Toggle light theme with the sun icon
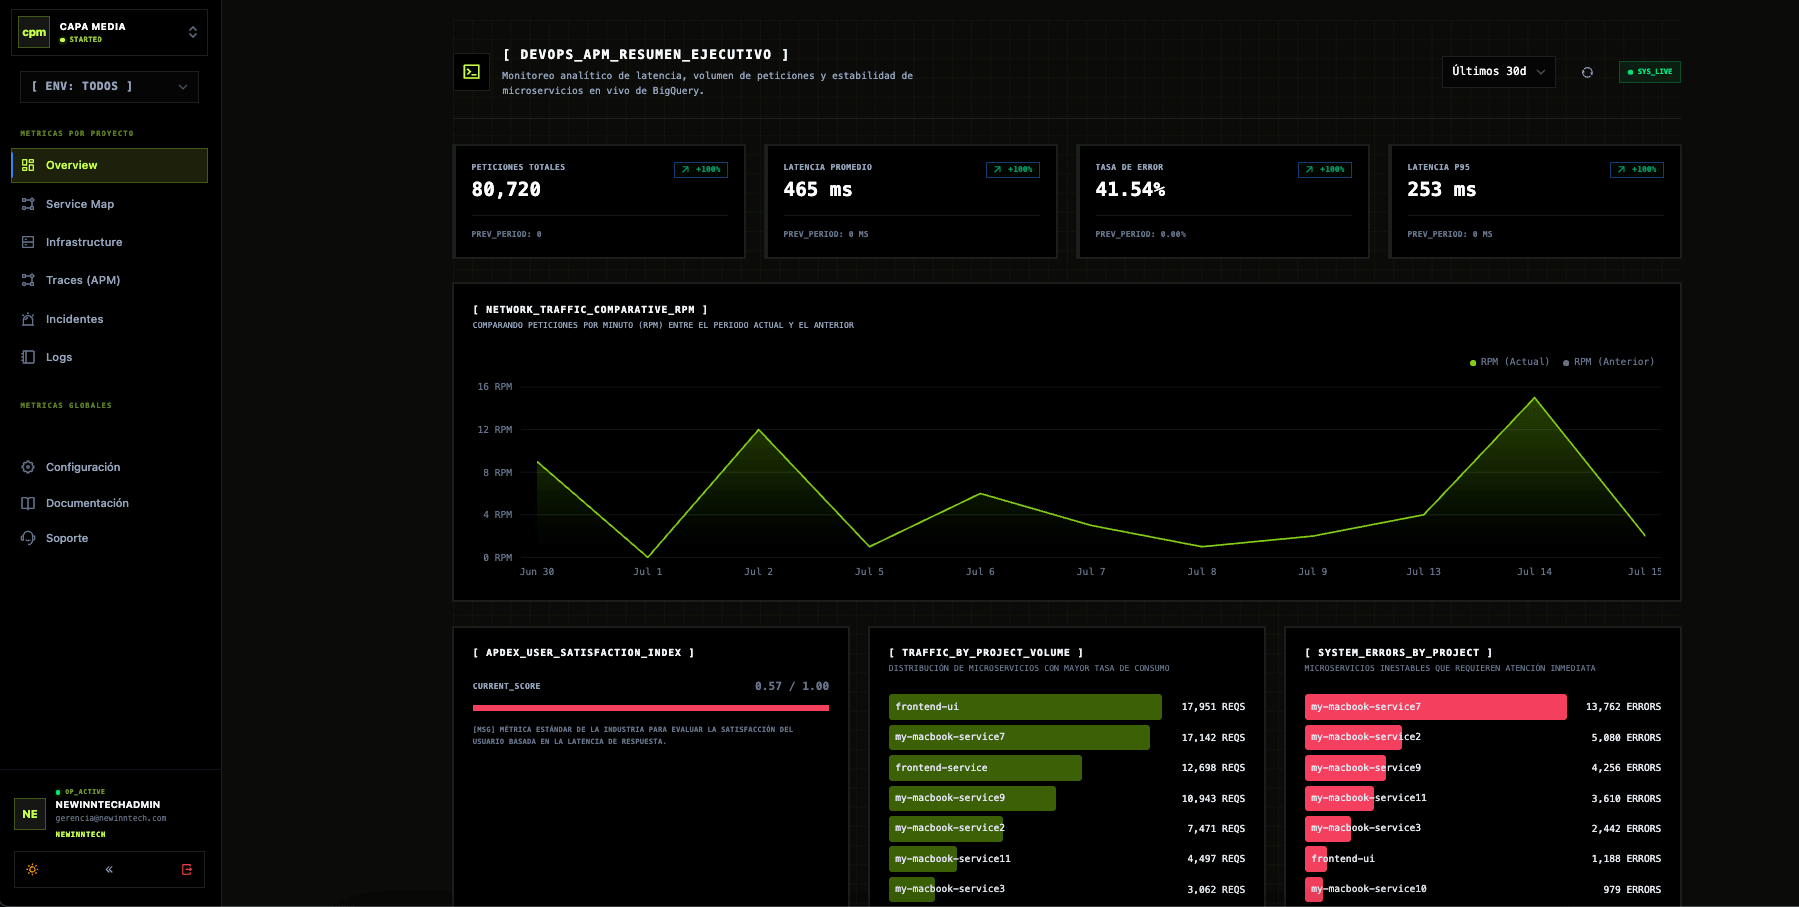Image resolution: width=1799 pixels, height=907 pixels. tap(32, 870)
